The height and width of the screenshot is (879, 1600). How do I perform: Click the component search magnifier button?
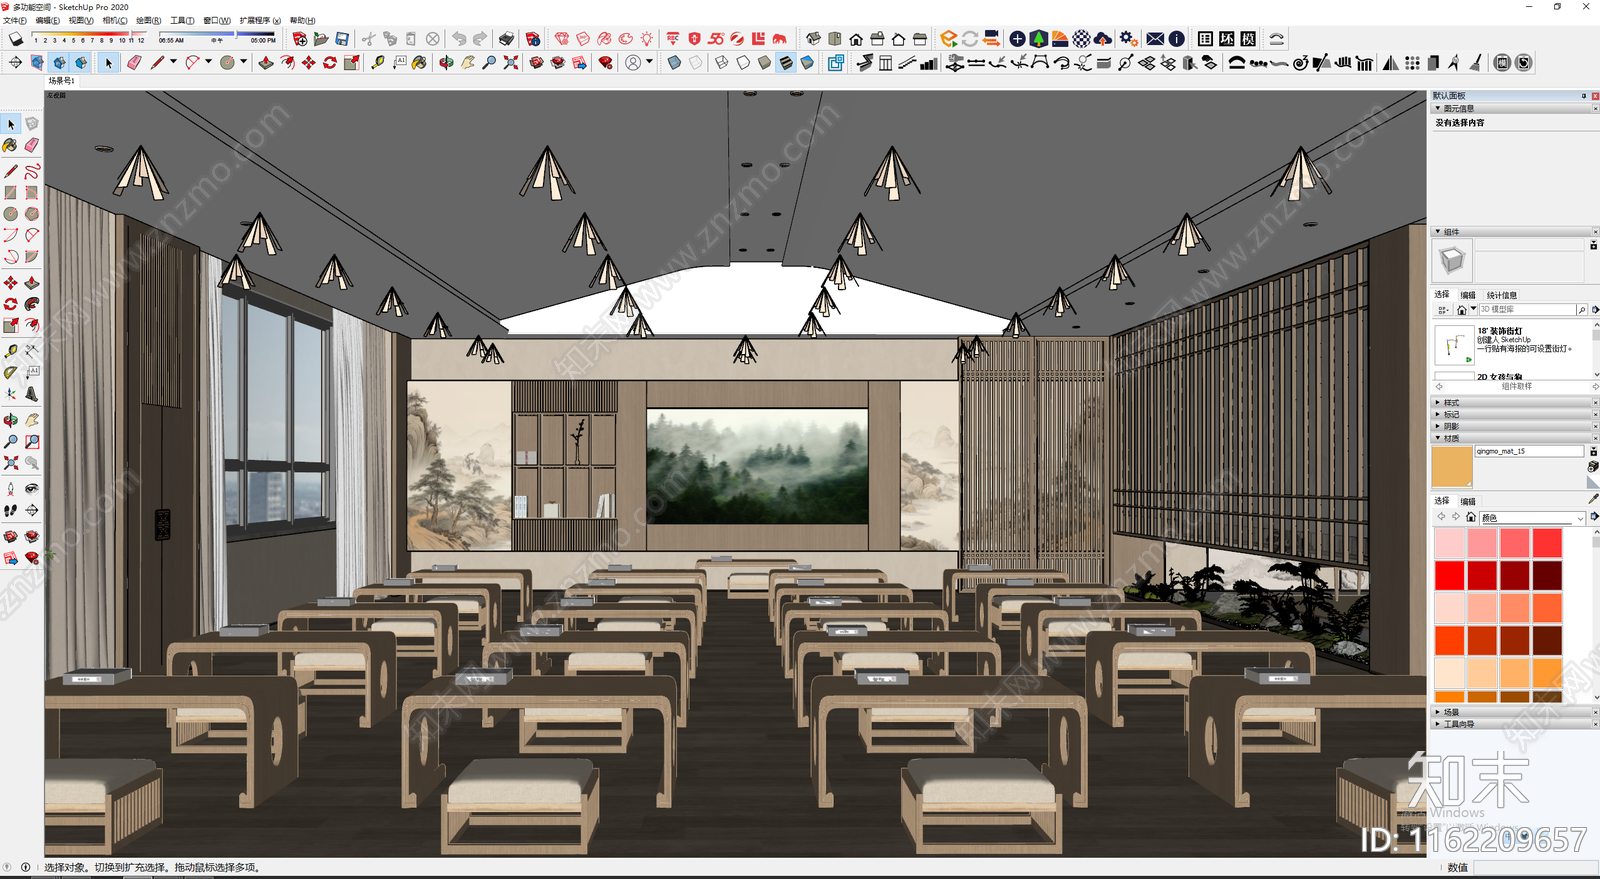(1581, 310)
